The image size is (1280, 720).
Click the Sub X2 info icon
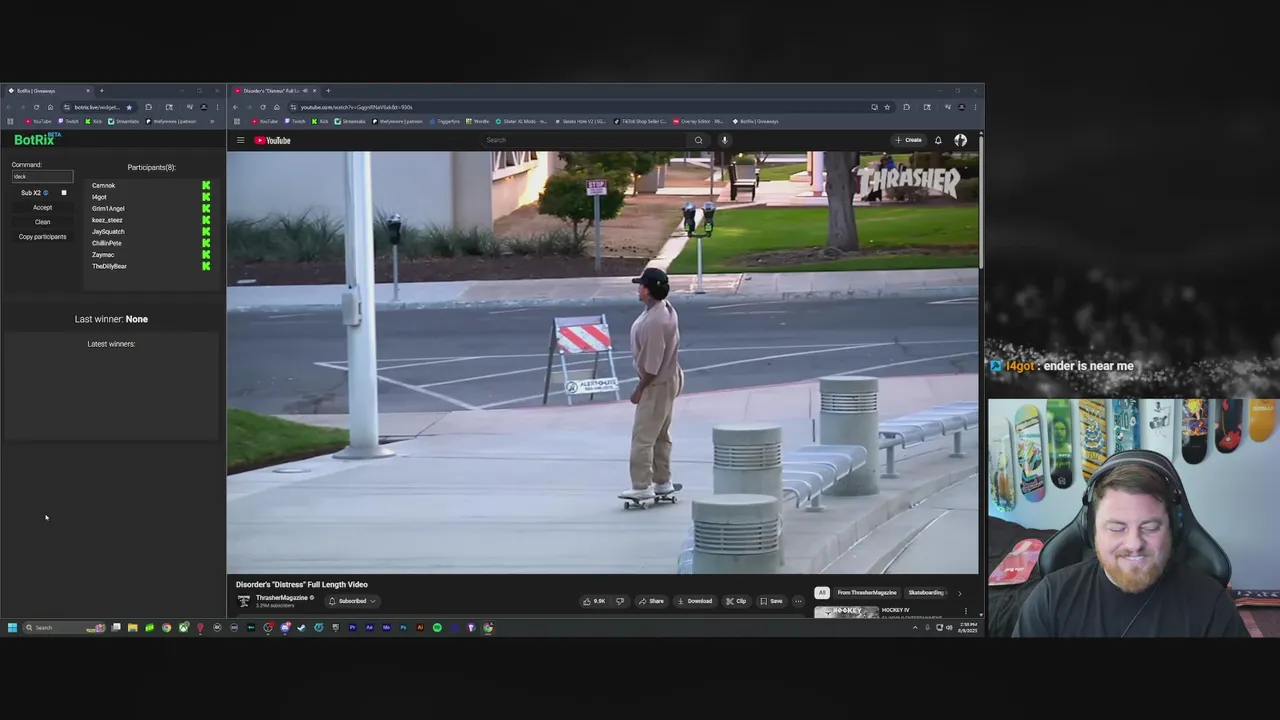pyautogui.click(x=45, y=193)
